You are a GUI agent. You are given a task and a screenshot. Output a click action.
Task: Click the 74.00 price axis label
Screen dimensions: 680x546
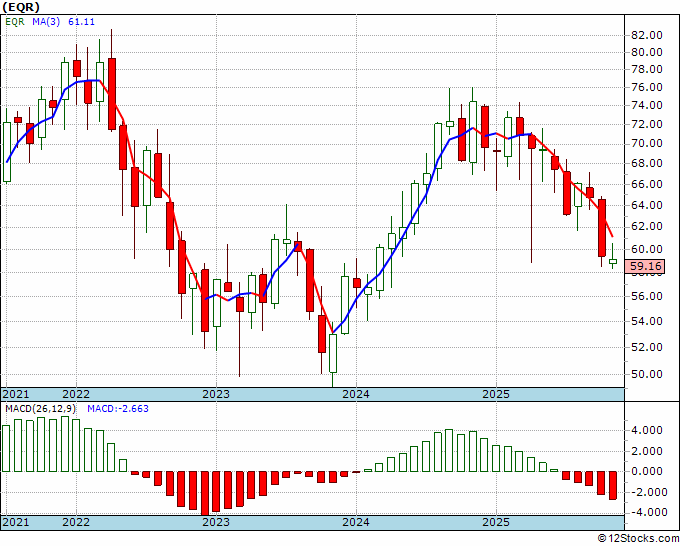point(646,105)
